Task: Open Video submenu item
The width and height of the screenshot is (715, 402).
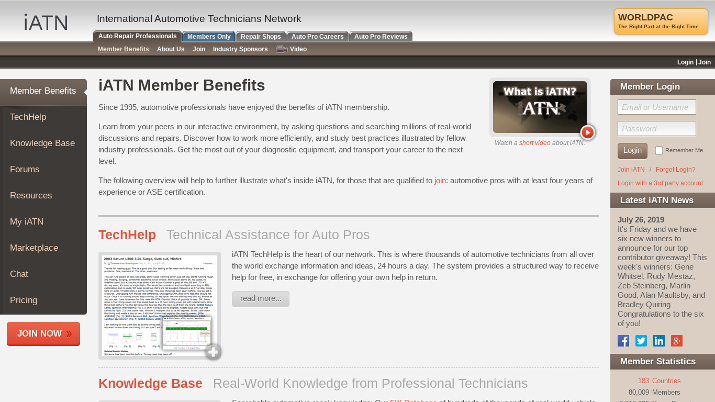Action: [x=298, y=49]
